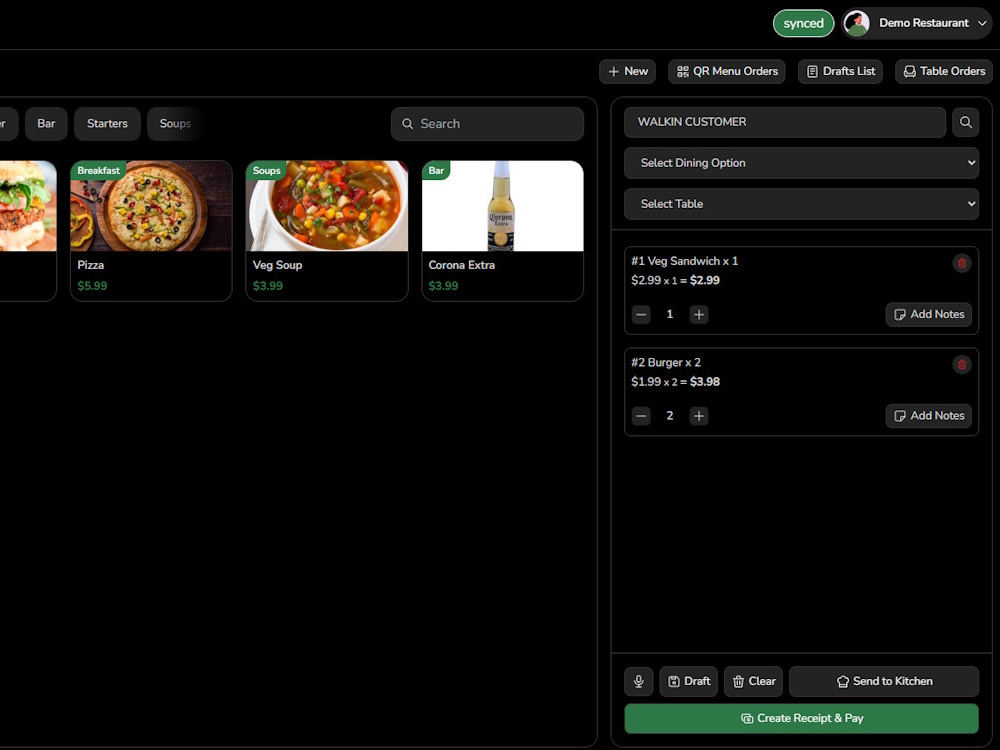Click the Breakfast label on Pizza card
Image resolution: width=1000 pixels, height=750 pixels.
tap(98, 170)
